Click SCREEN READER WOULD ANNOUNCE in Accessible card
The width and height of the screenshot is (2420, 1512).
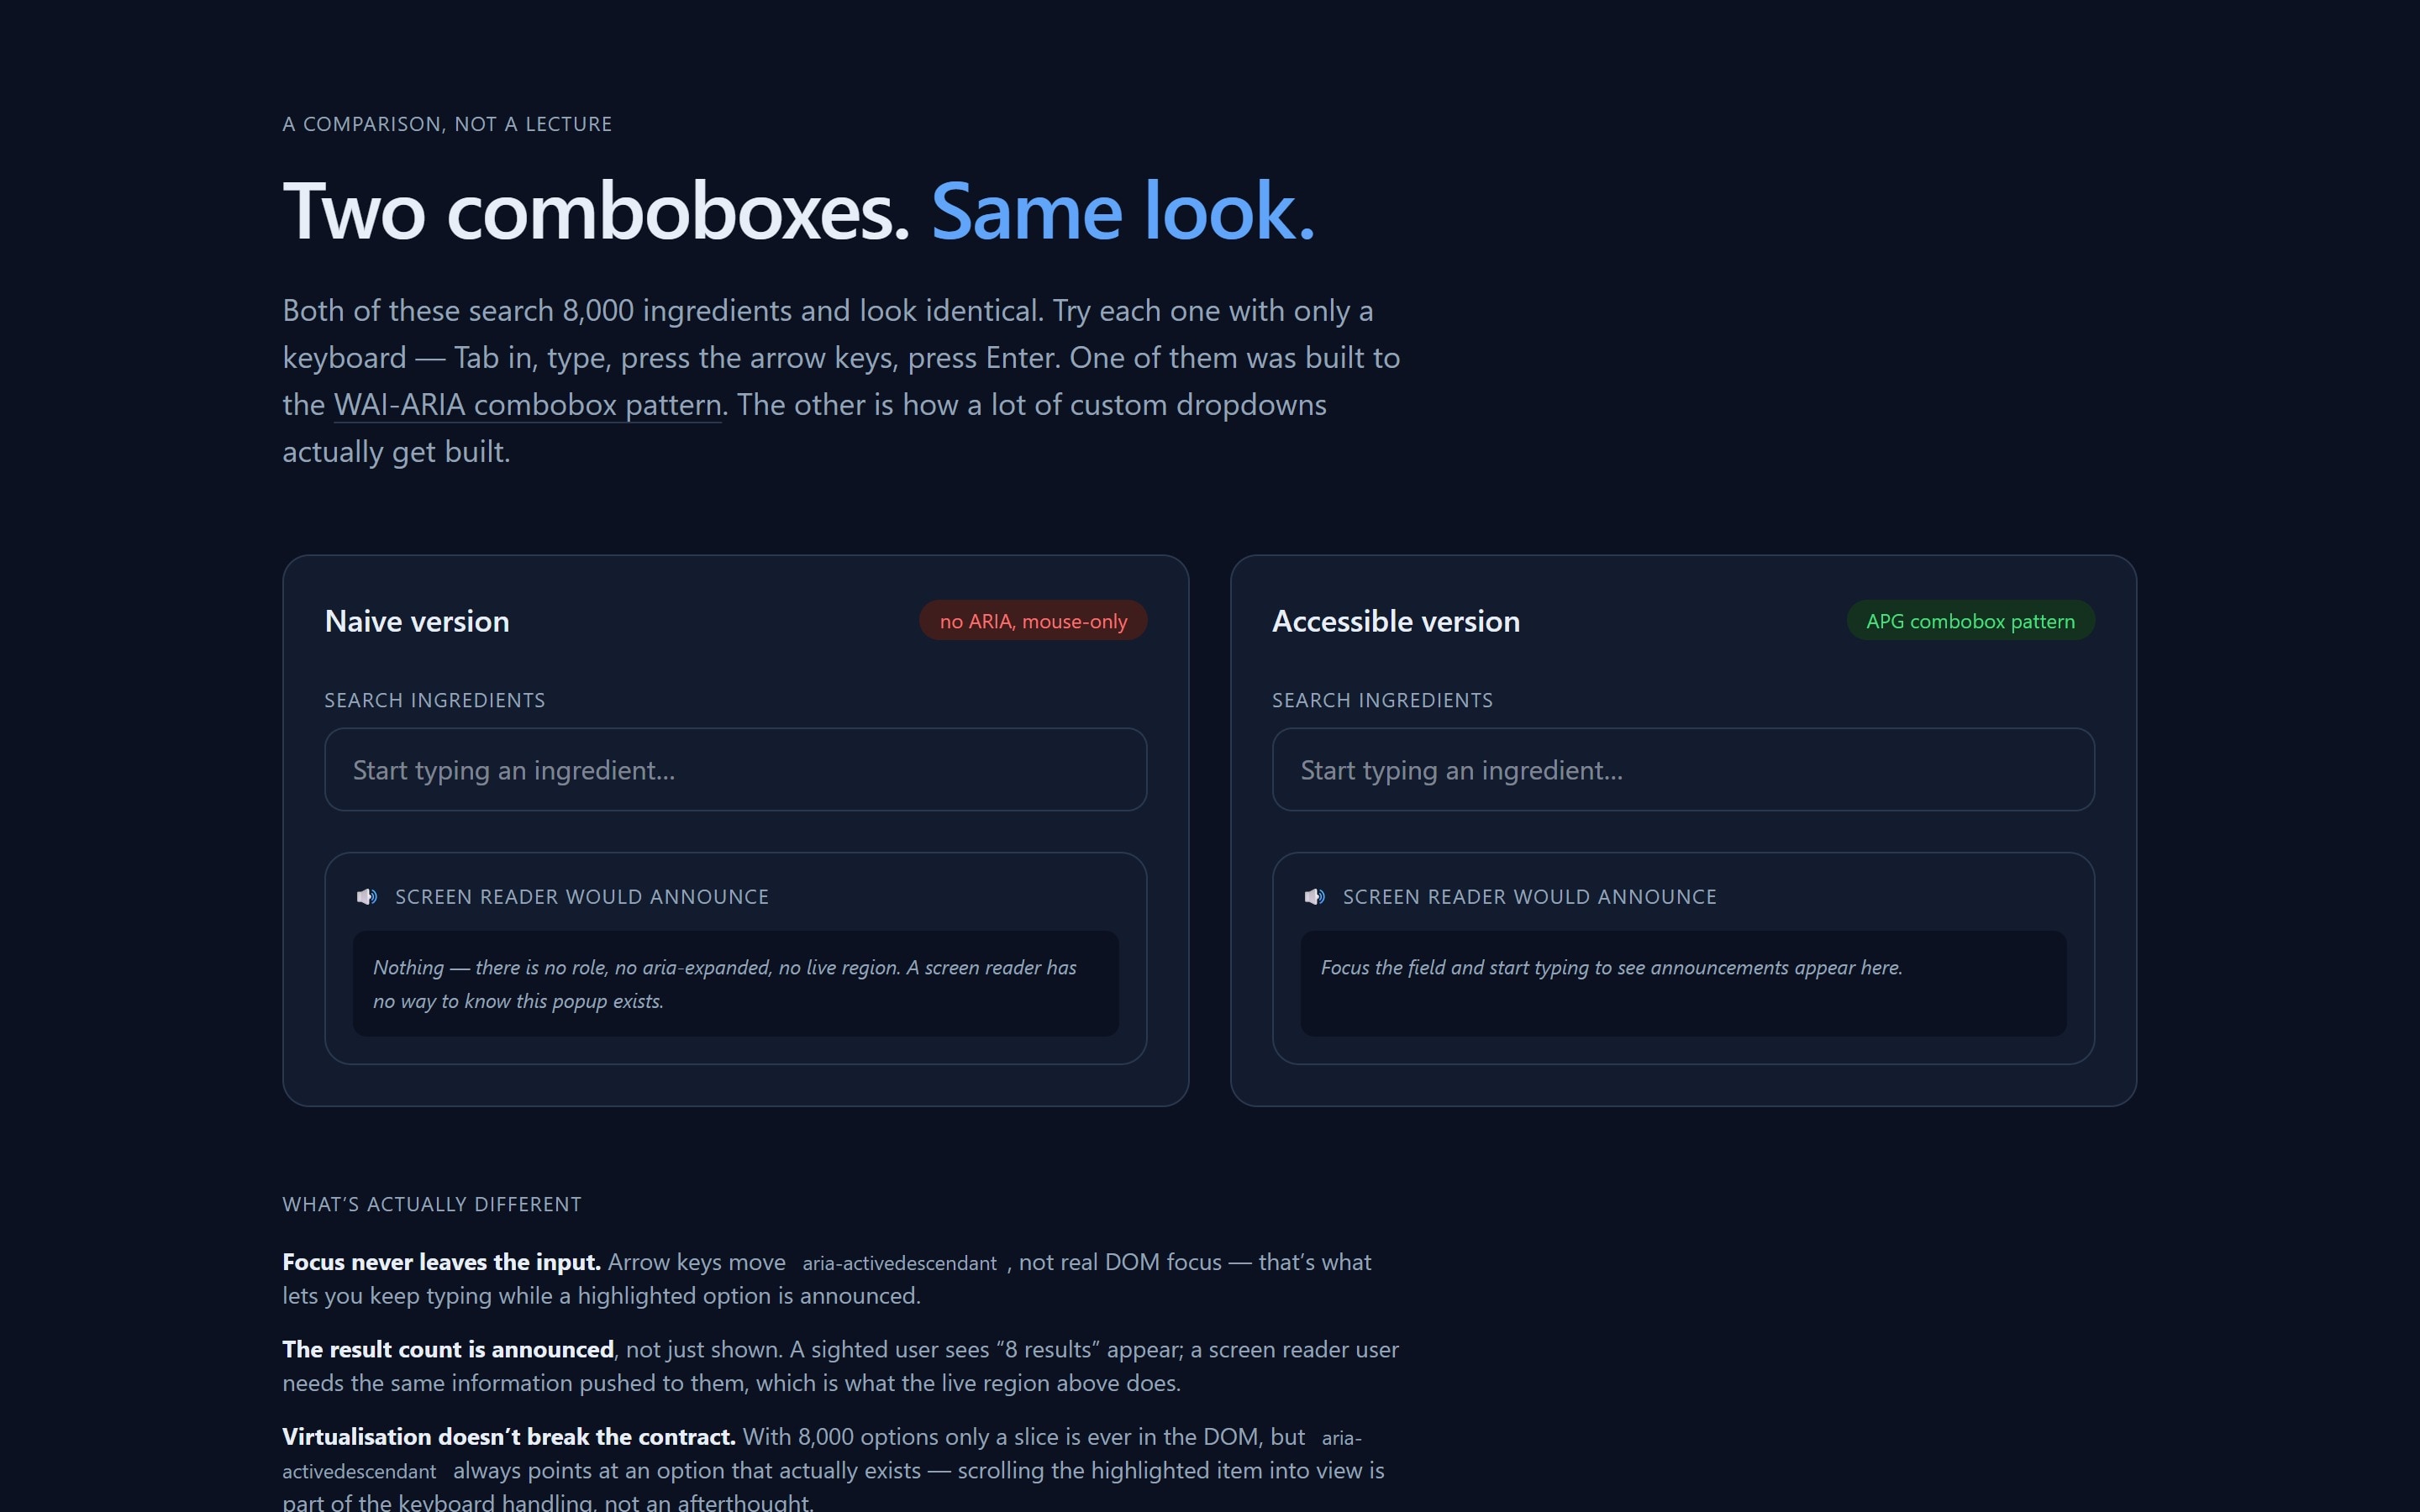point(1529,897)
